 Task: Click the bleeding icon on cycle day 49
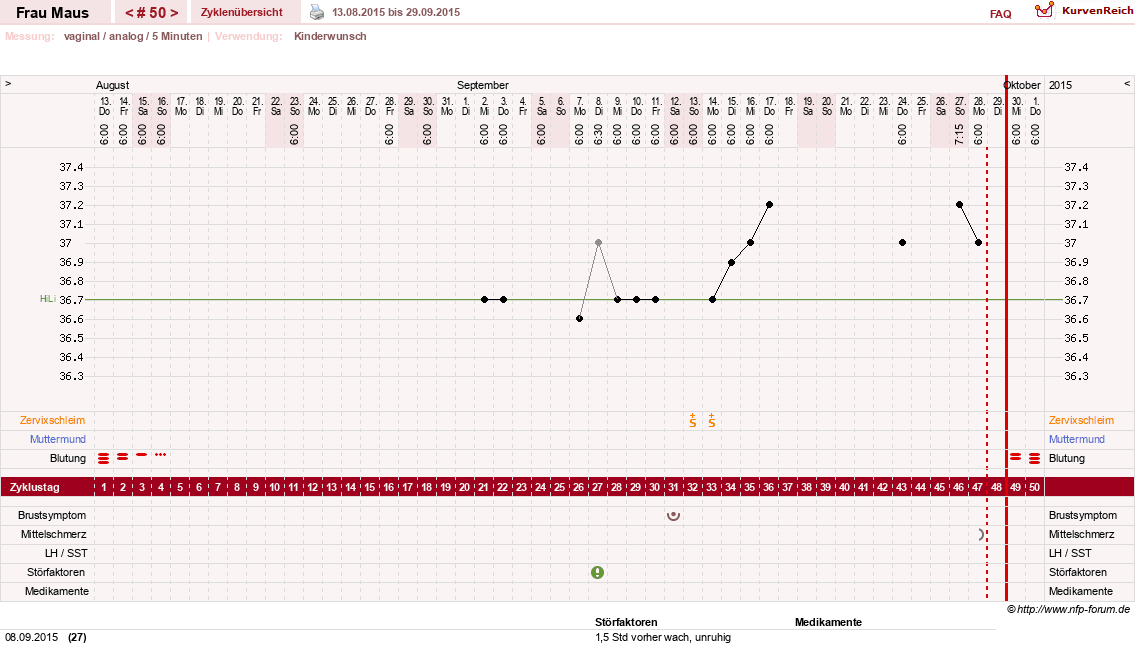tap(1016, 457)
